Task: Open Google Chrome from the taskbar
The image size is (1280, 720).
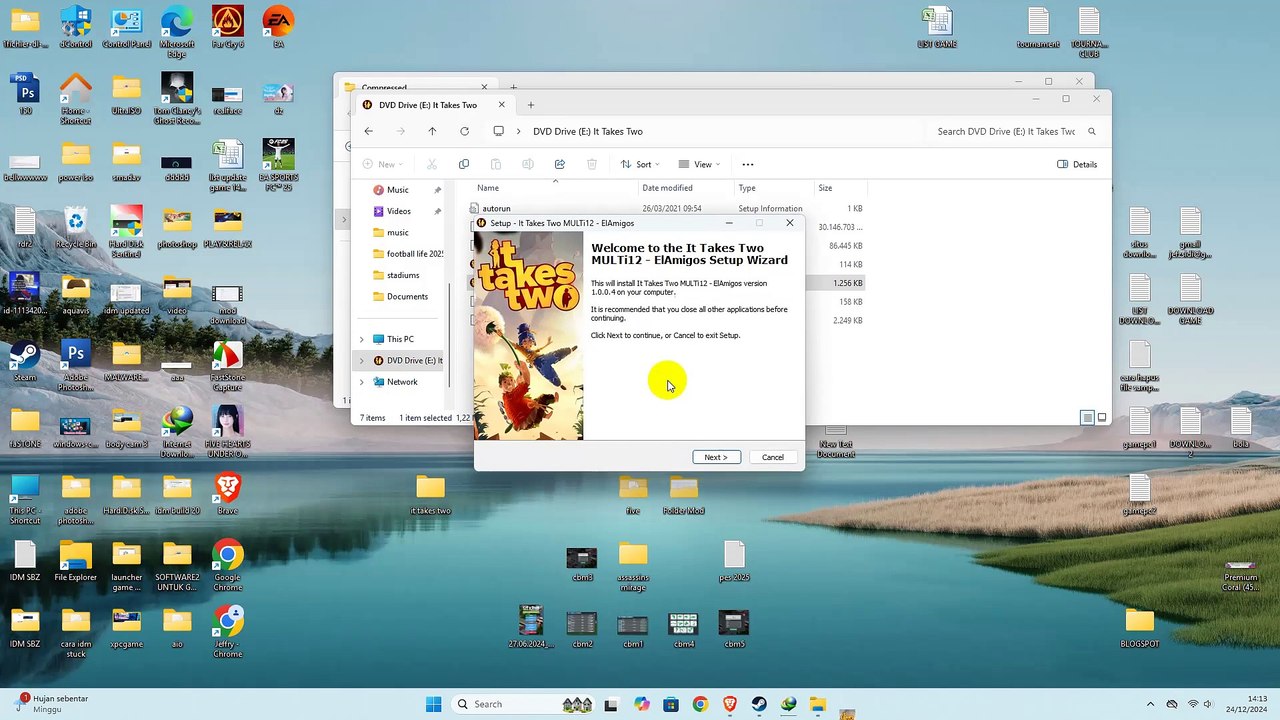Action: [x=700, y=704]
